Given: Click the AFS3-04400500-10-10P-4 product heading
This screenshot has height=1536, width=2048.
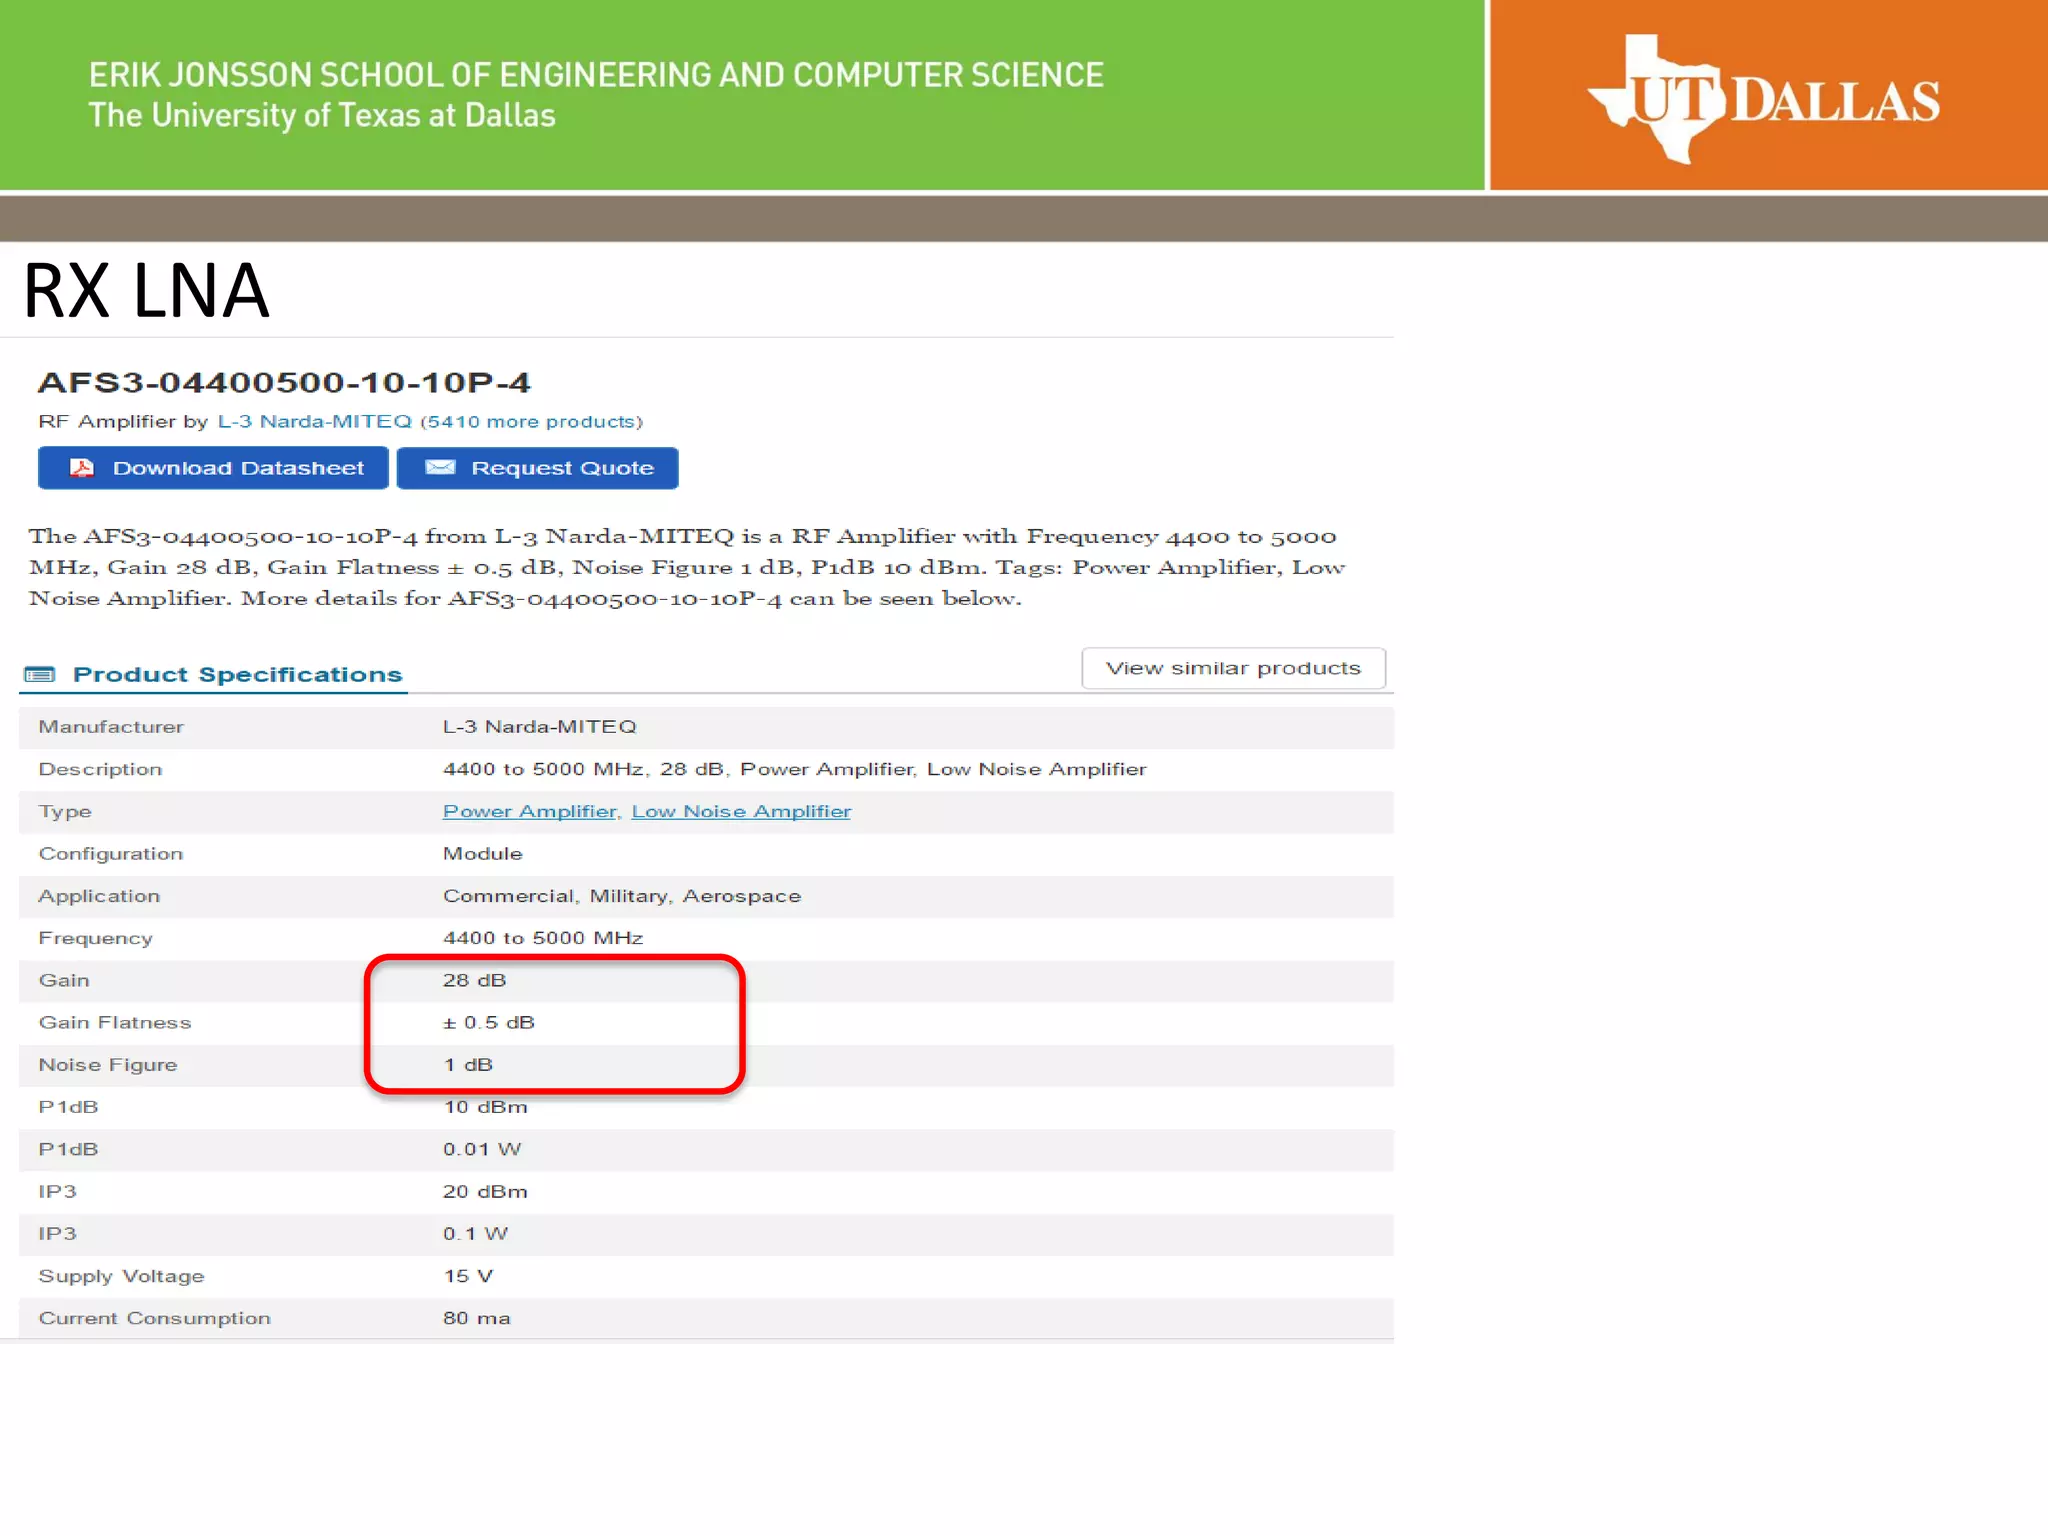Looking at the screenshot, I should point(284,383).
